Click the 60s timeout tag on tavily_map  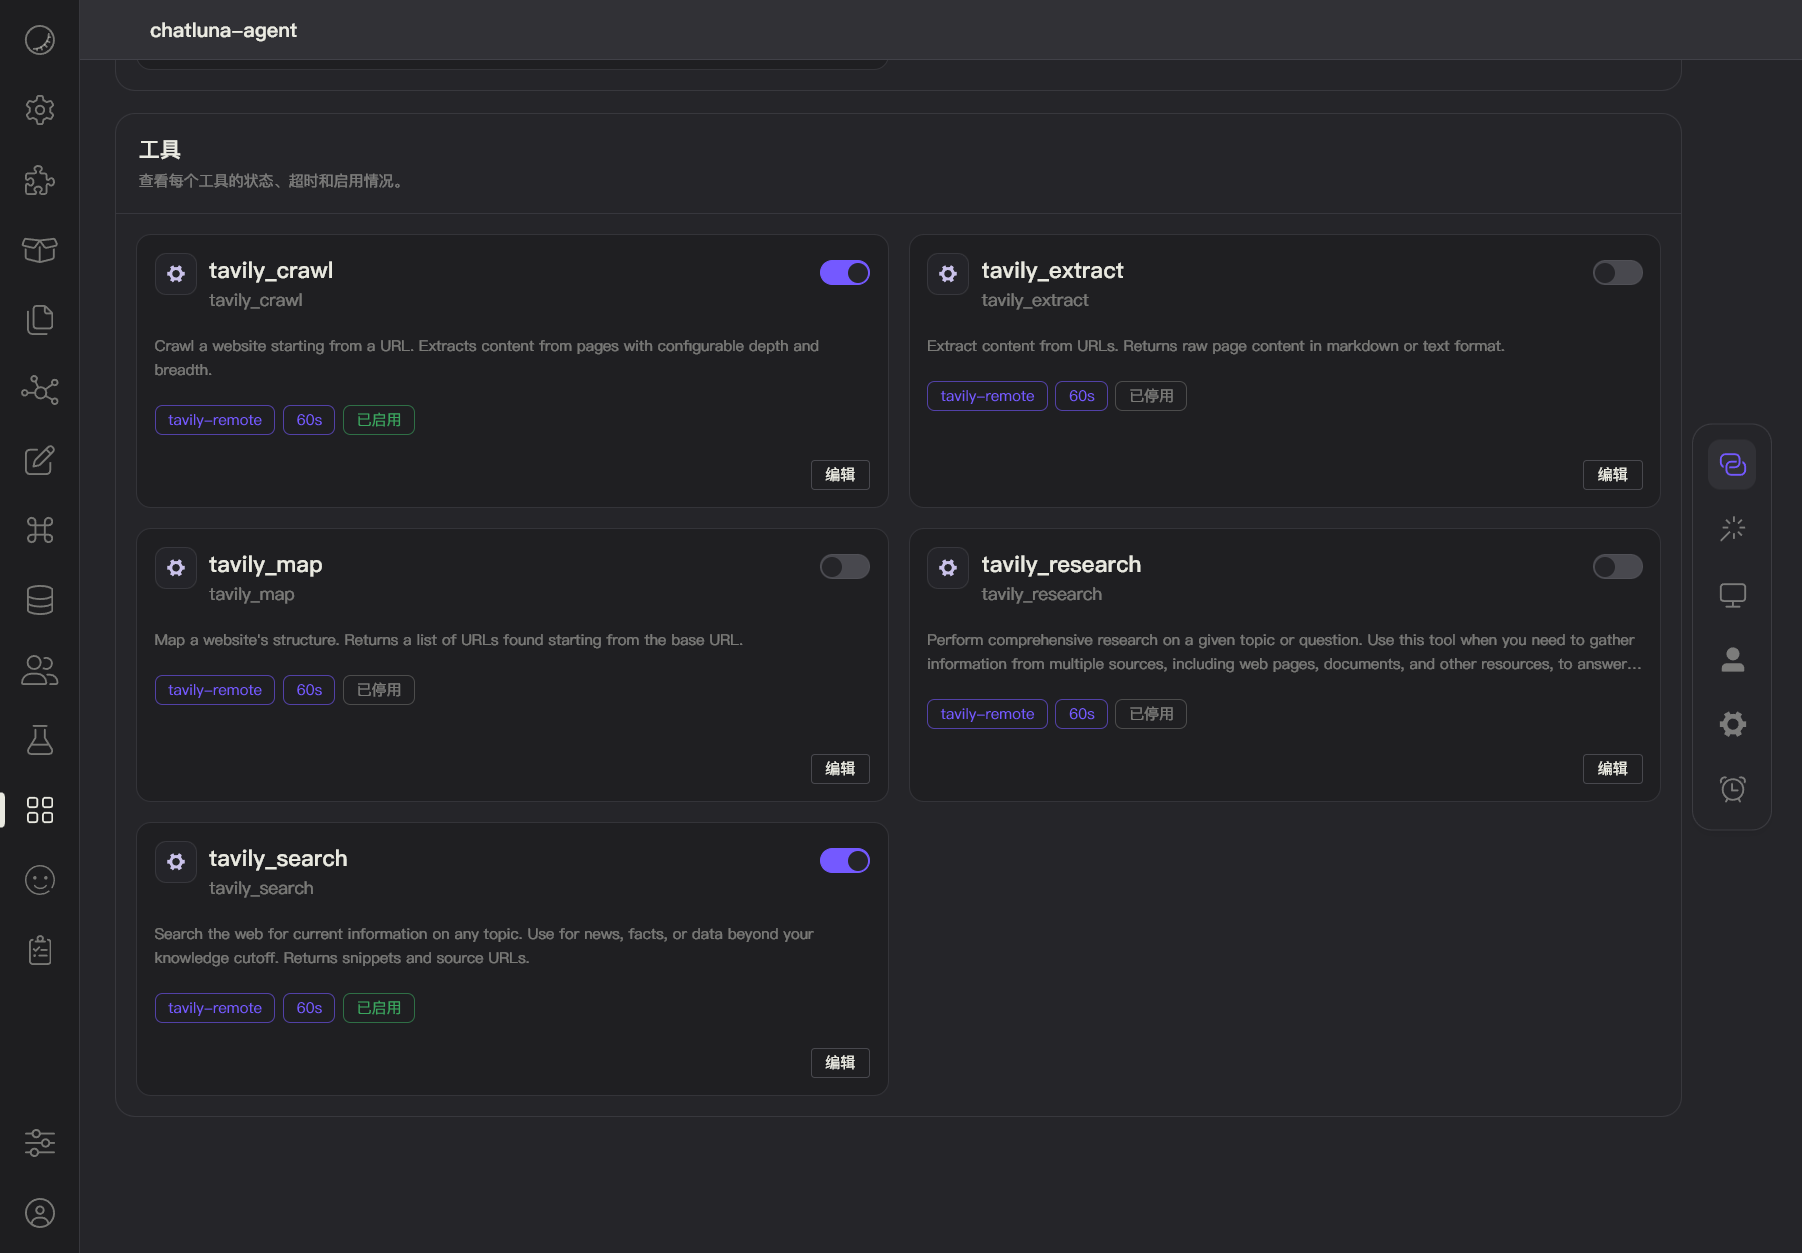tap(309, 690)
